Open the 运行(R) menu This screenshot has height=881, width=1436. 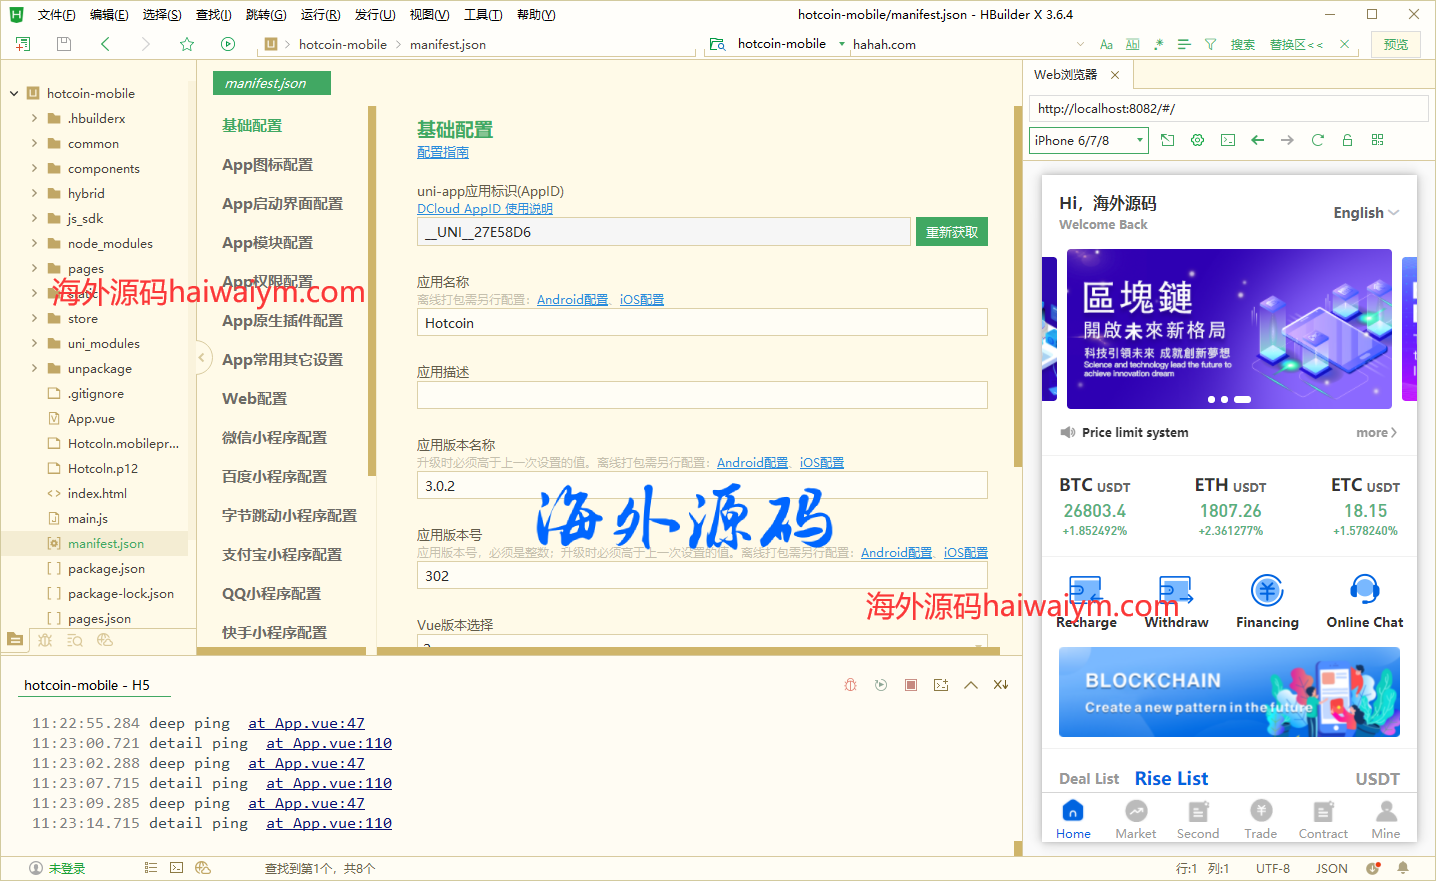[320, 14]
